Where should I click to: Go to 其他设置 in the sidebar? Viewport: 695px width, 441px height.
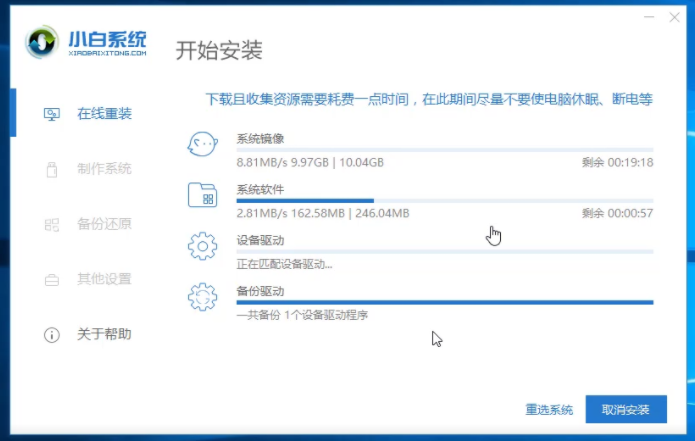click(x=104, y=279)
